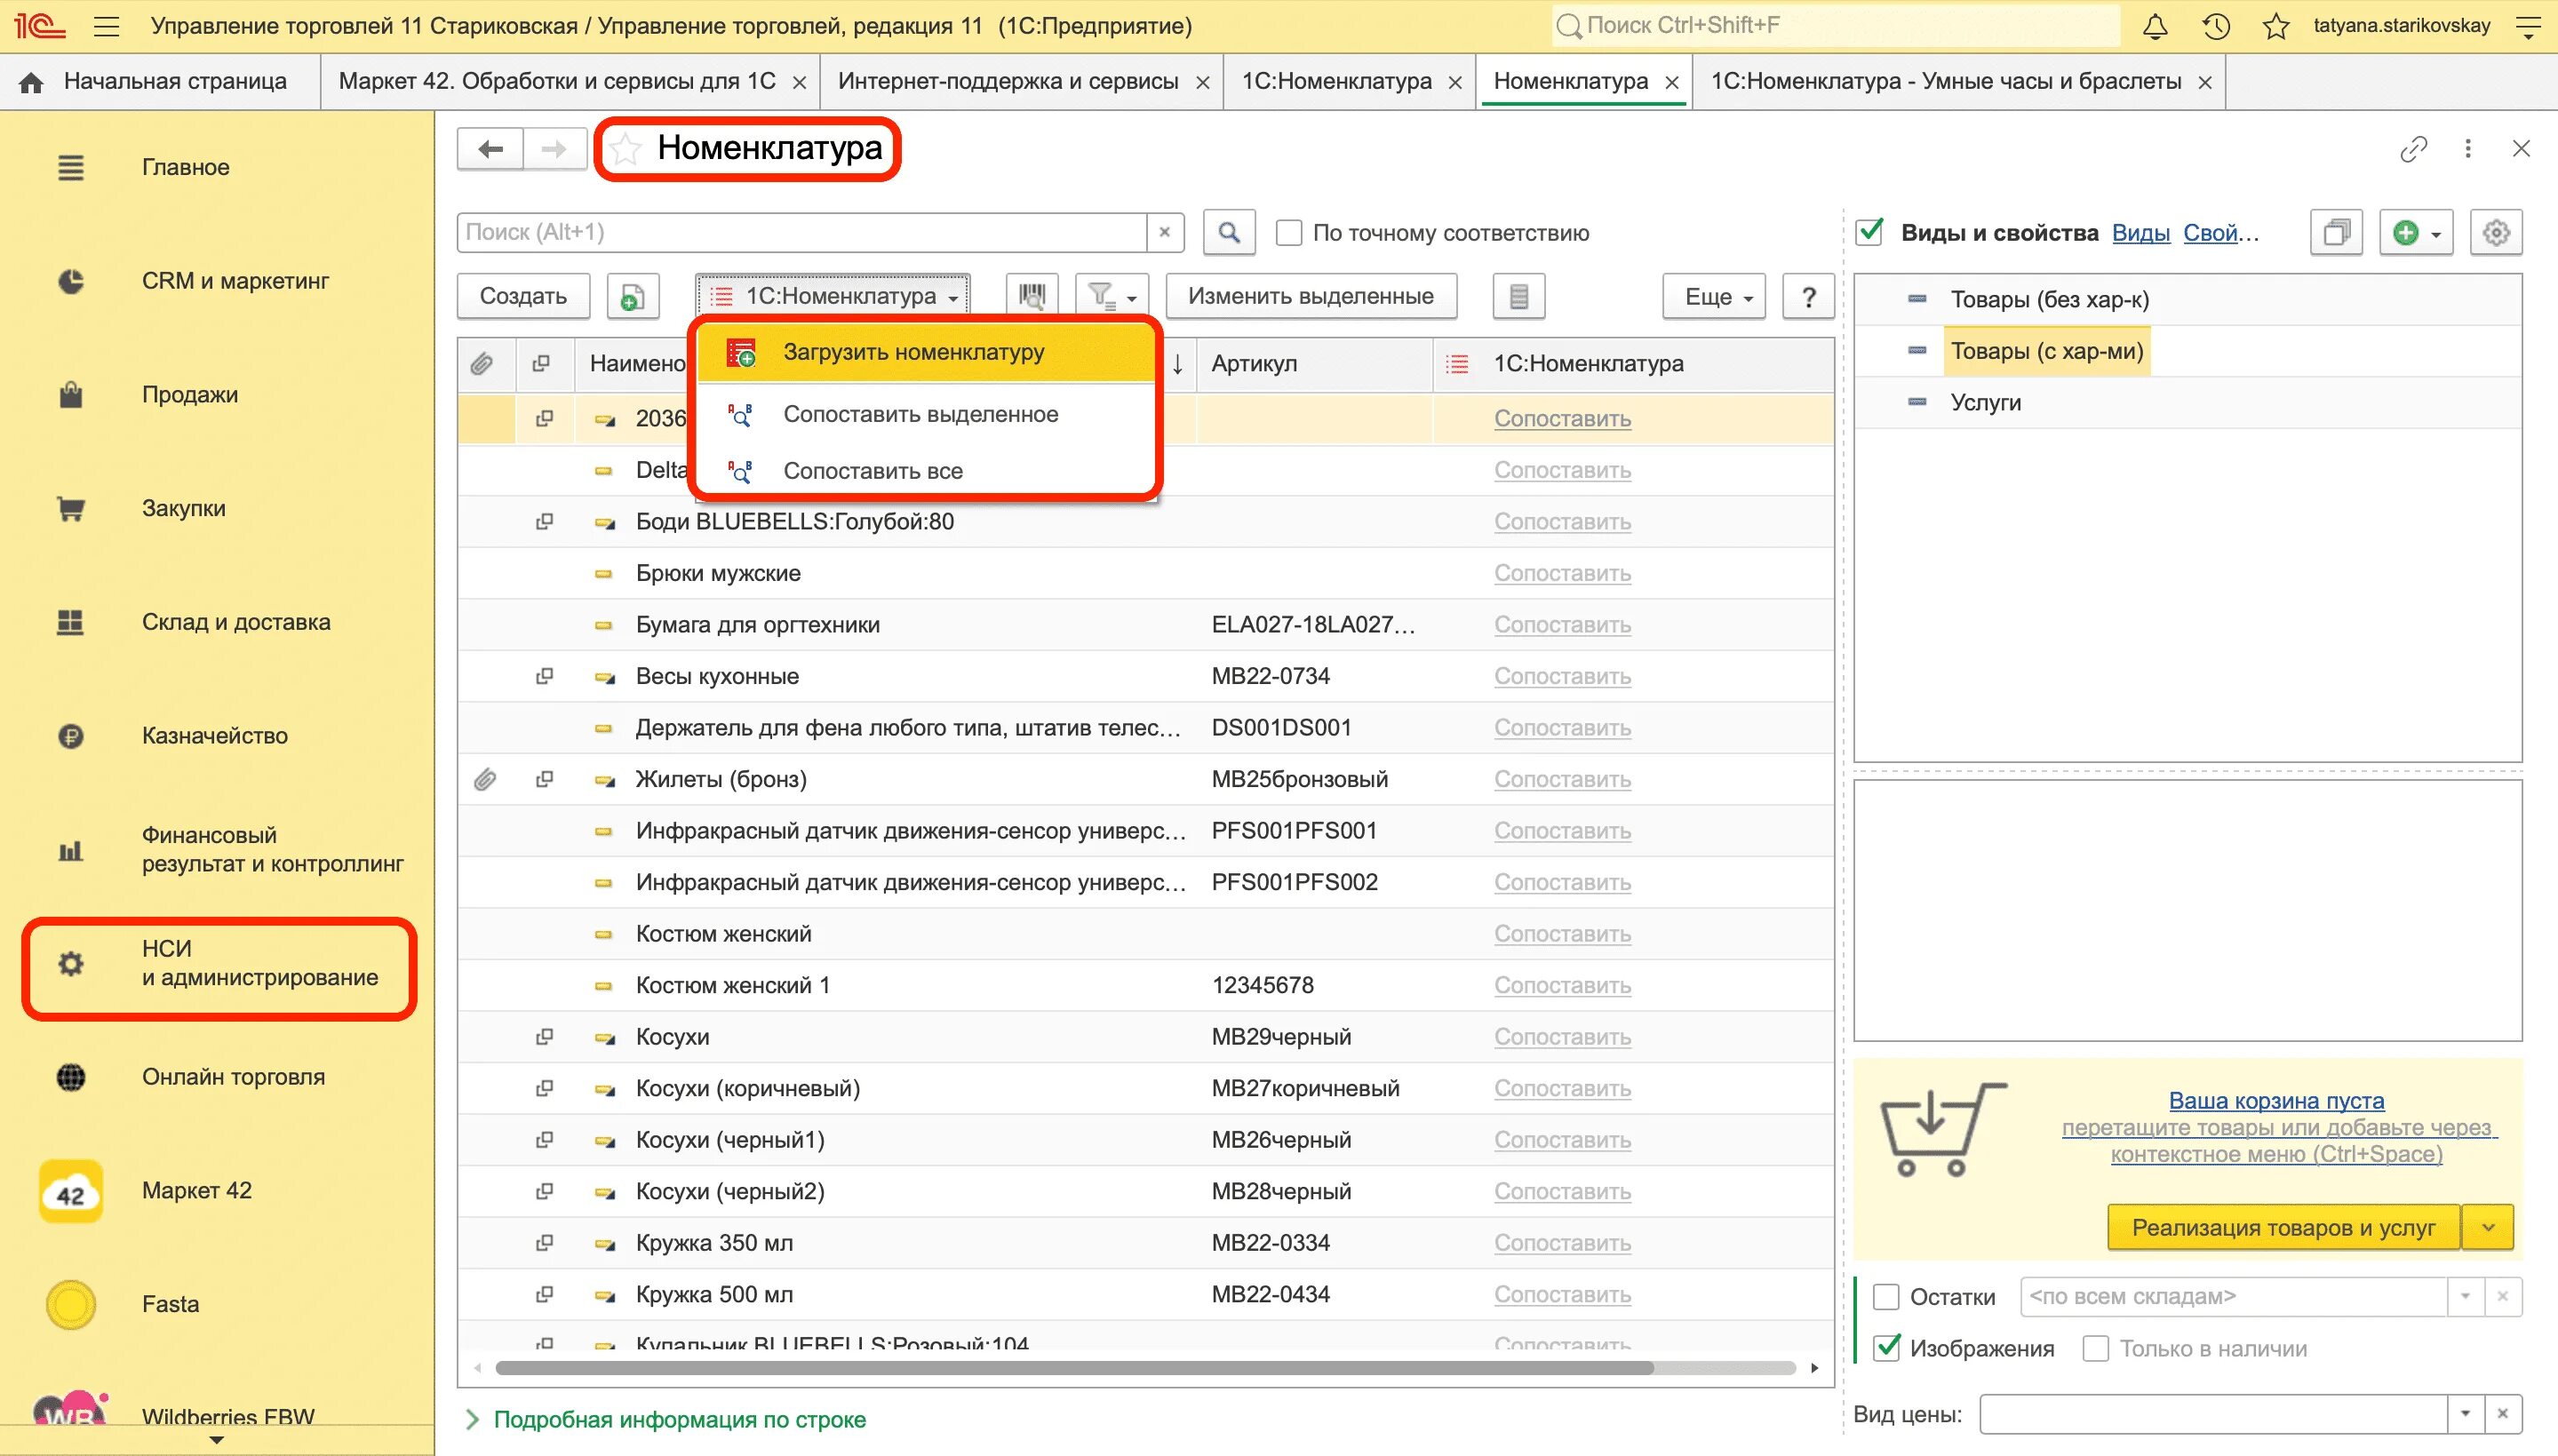2558x1456 pixels.
Task: Open Маркет 42 section
Action: (197, 1190)
